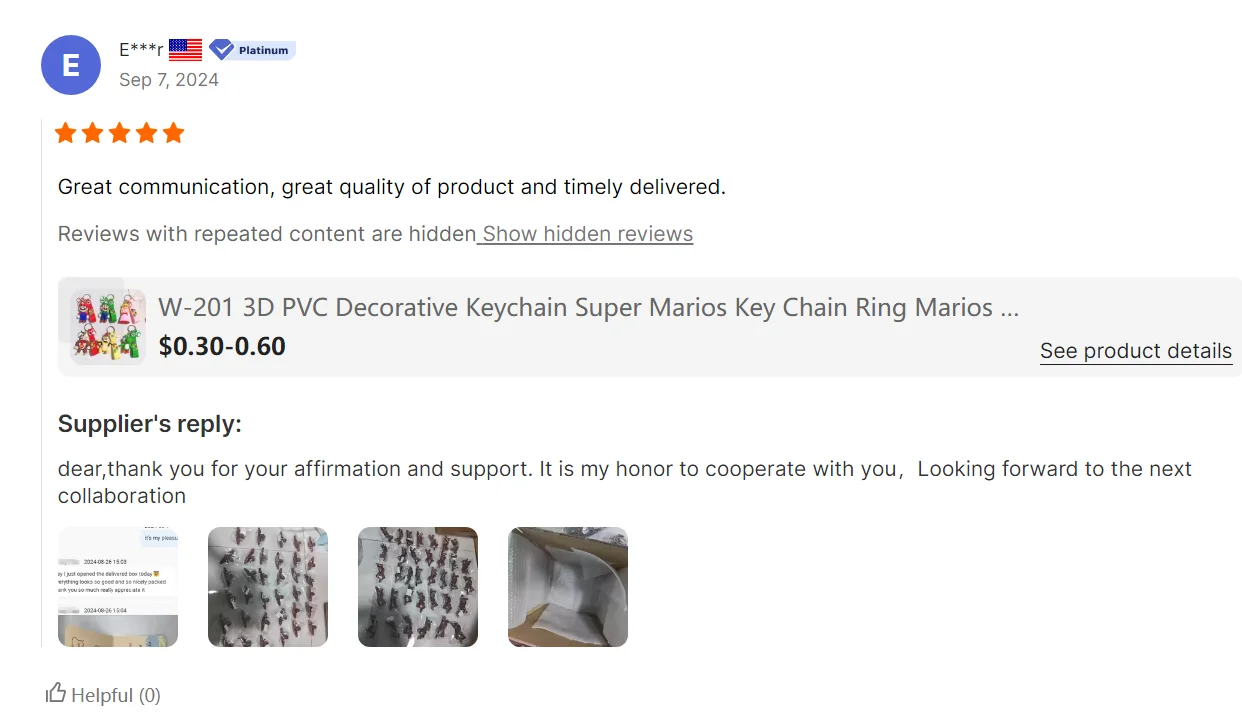Click the Helpful (0) label
The width and height of the screenshot is (1242, 724).
click(x=116, y=695)
